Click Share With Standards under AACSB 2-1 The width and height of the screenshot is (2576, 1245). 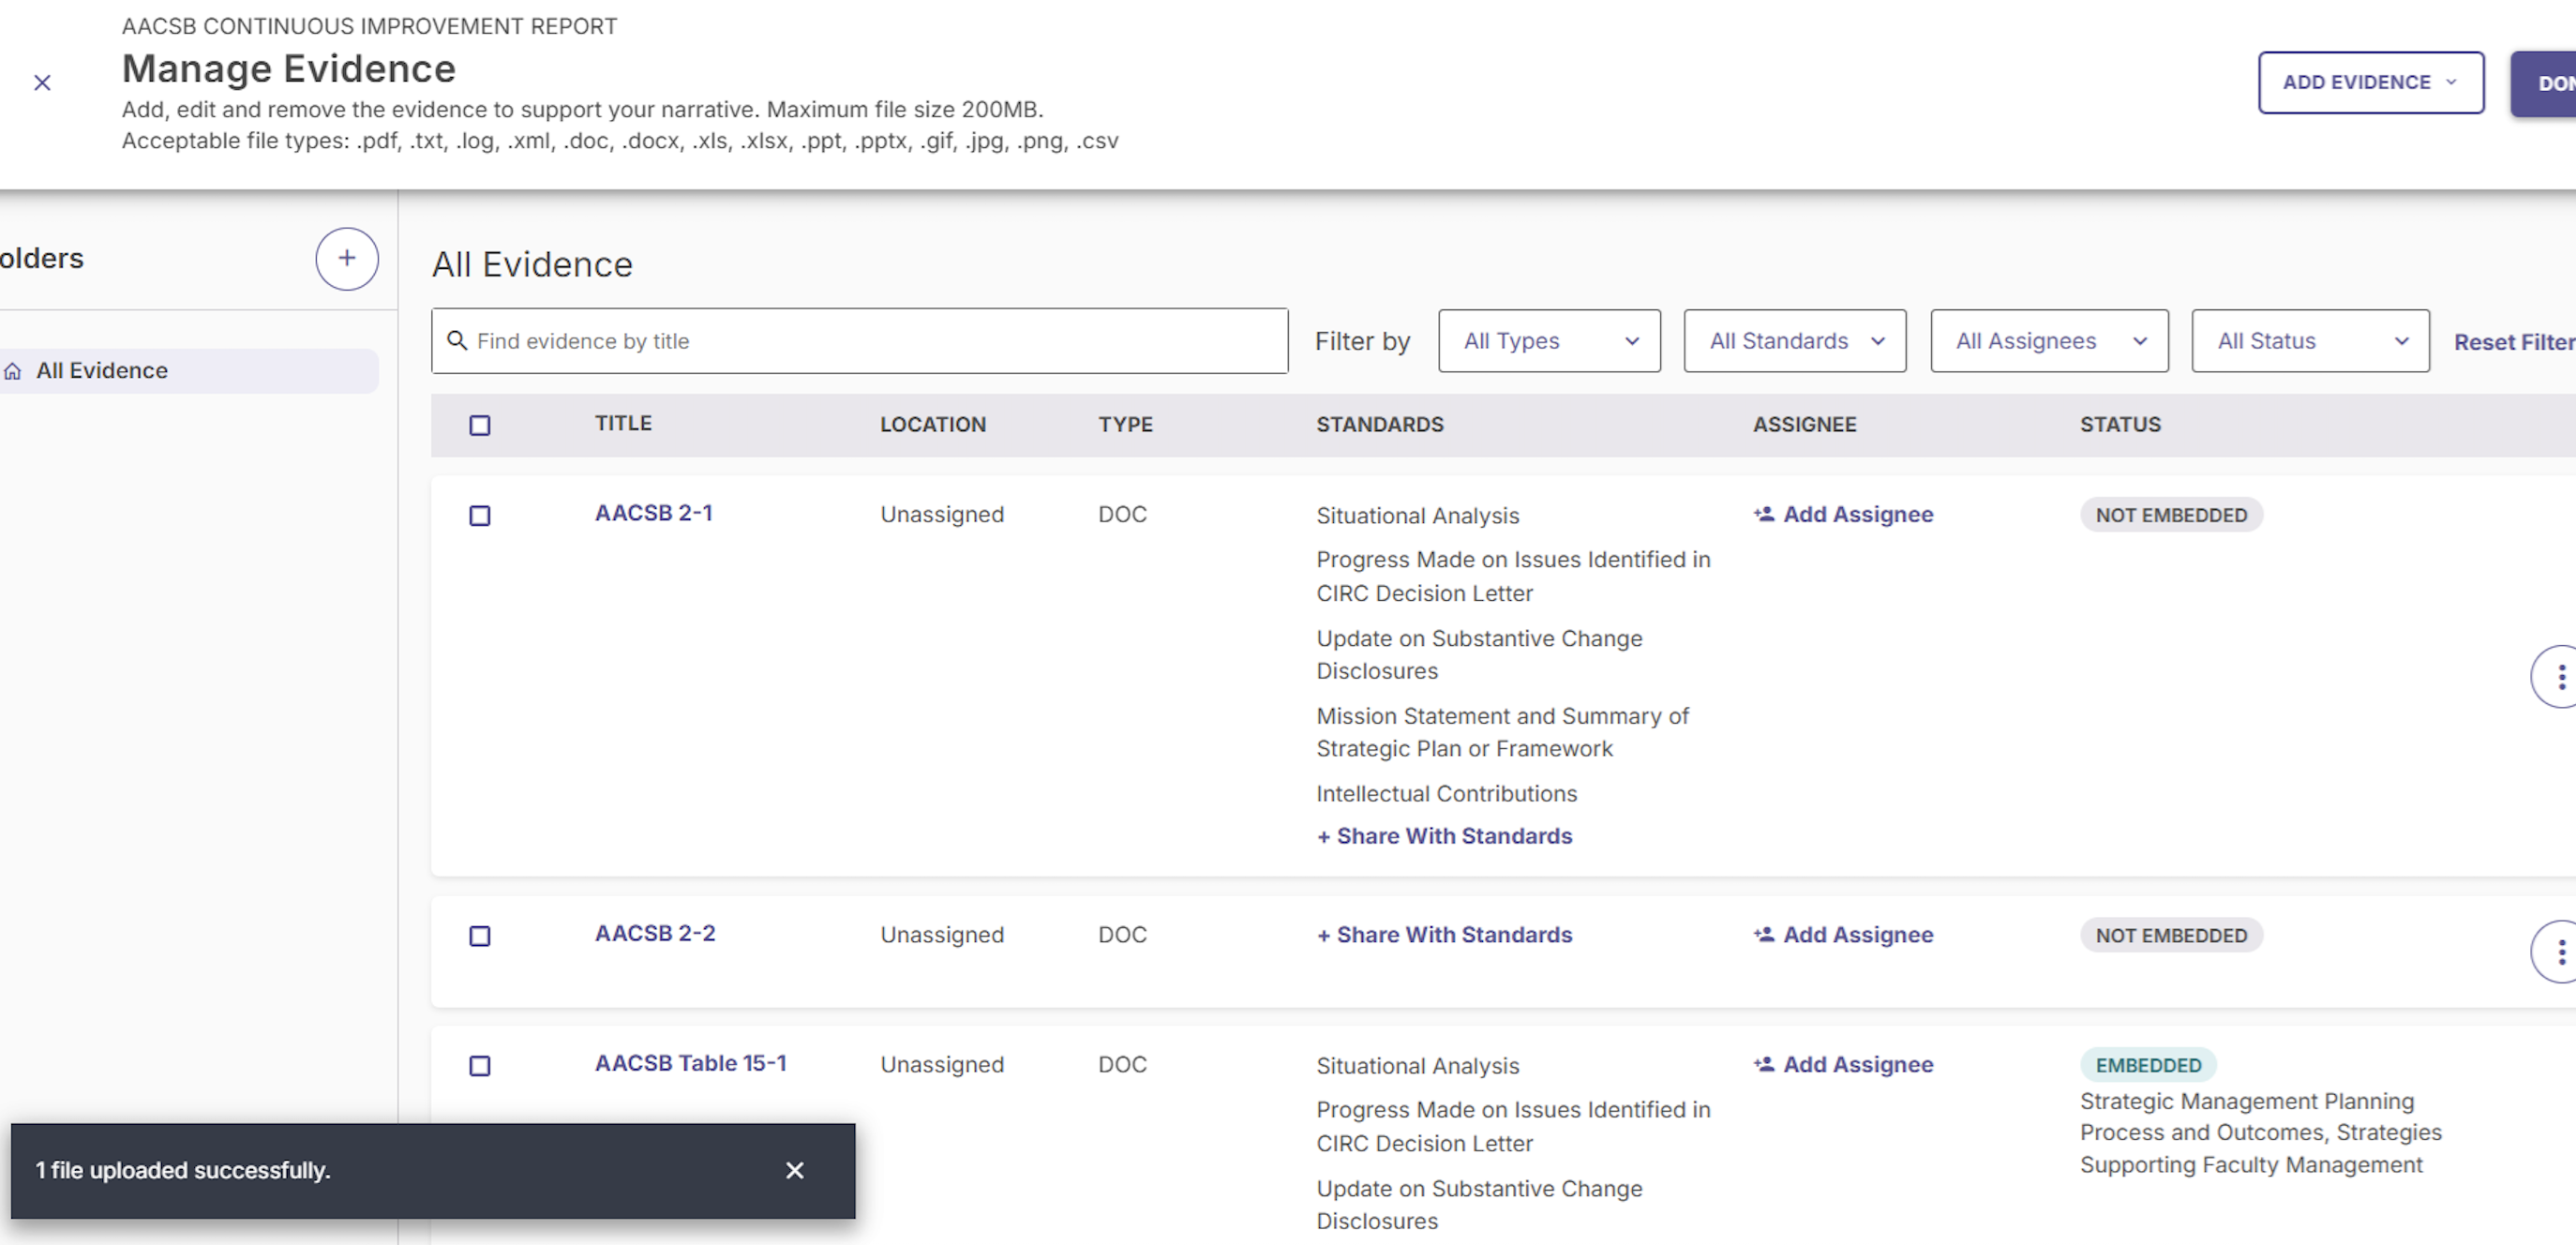pos(1444,836)
